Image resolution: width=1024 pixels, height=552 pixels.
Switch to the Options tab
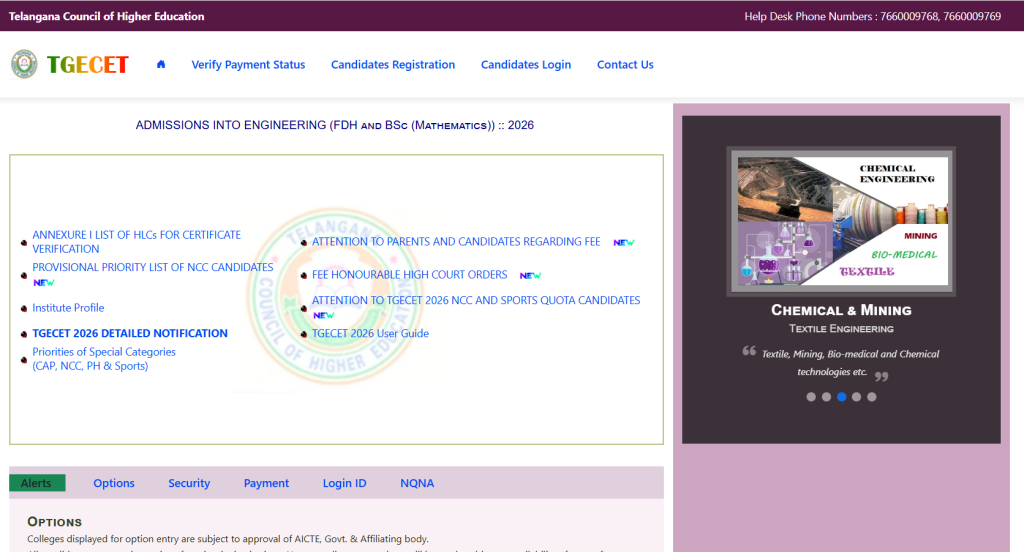click(114, 483)
